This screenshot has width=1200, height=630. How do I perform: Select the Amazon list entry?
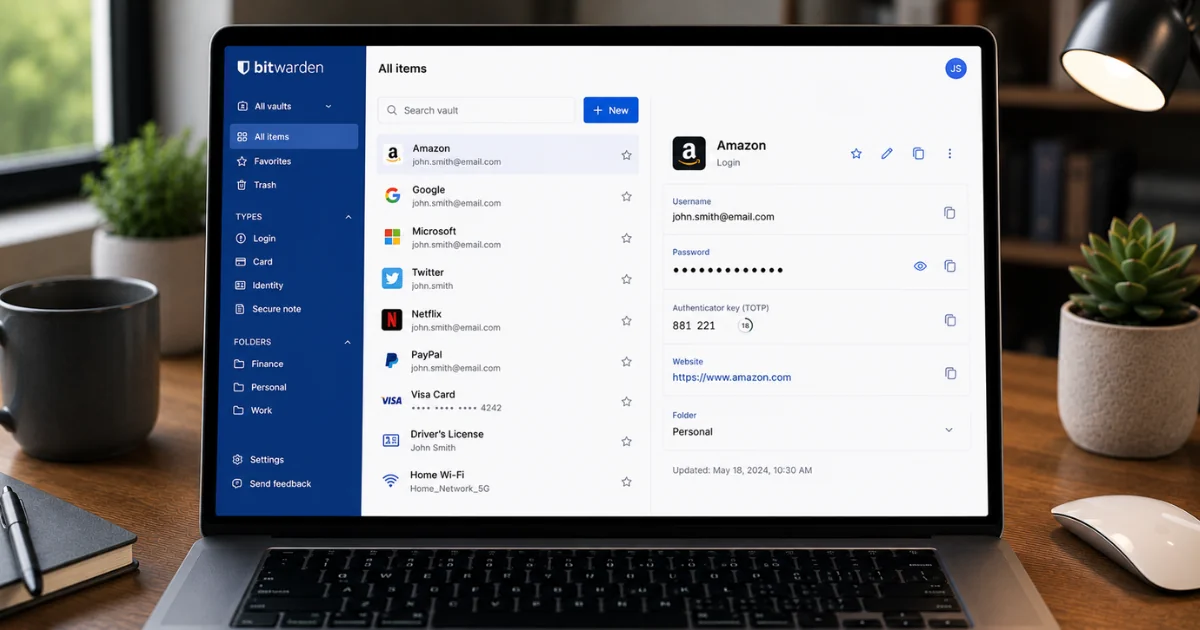coord(508,155)
